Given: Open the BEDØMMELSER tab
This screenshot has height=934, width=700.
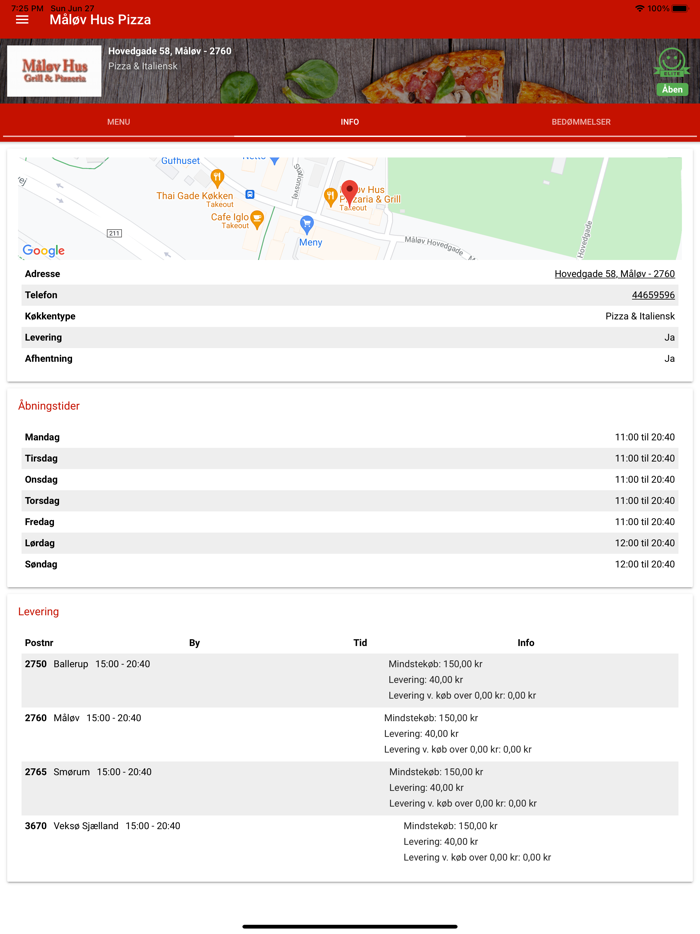Looking at the screenshot, I should [581, 122].
